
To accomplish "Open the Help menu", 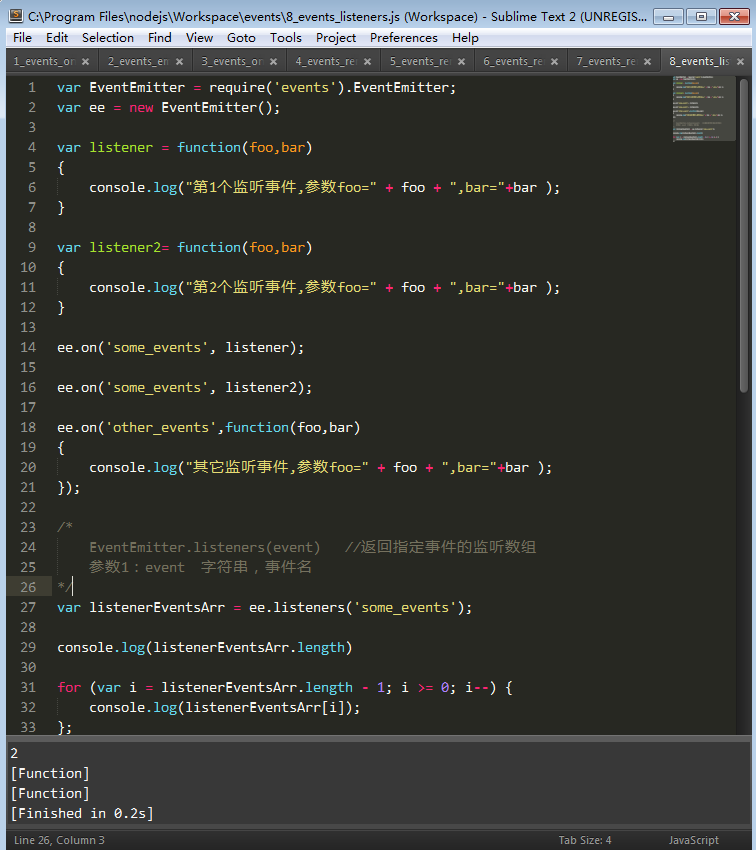I will point(466,38).
